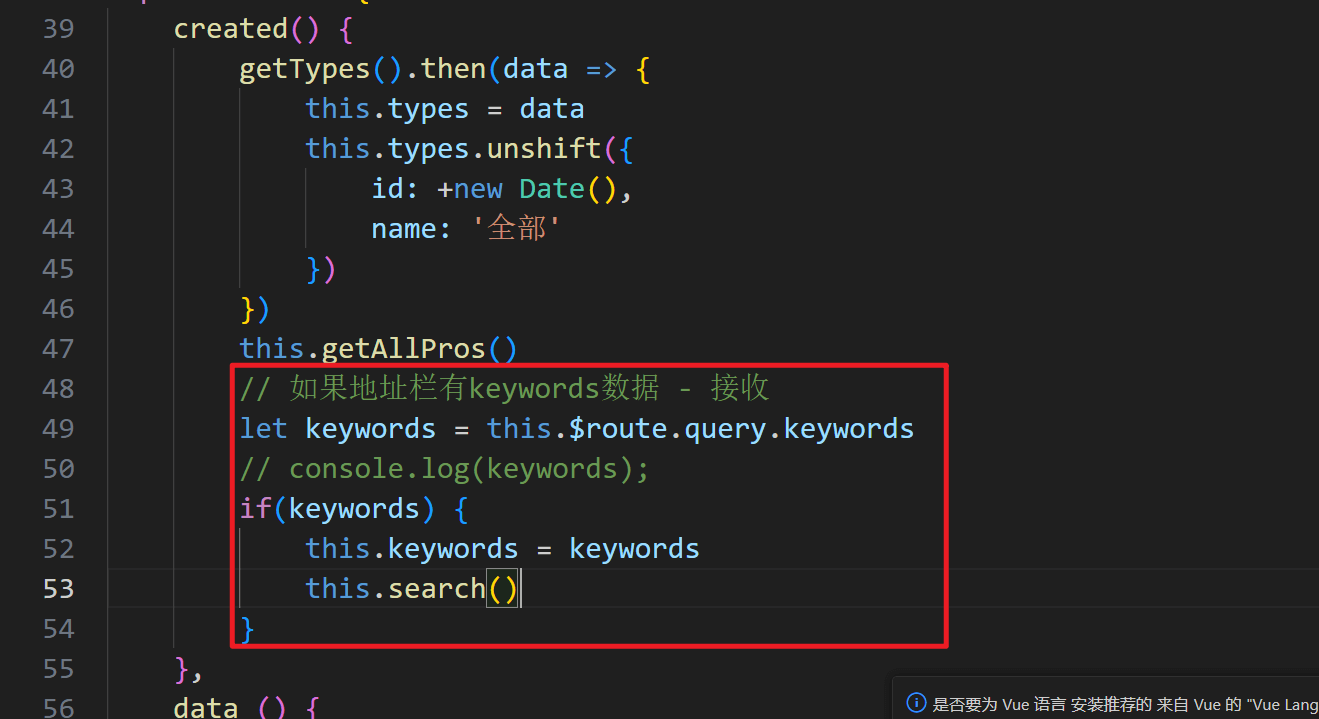Image resolution: width=1319 pixels, height=719 pixels.
Task: Click line number 47 in the gutter
Action: (x=58, y=349)
